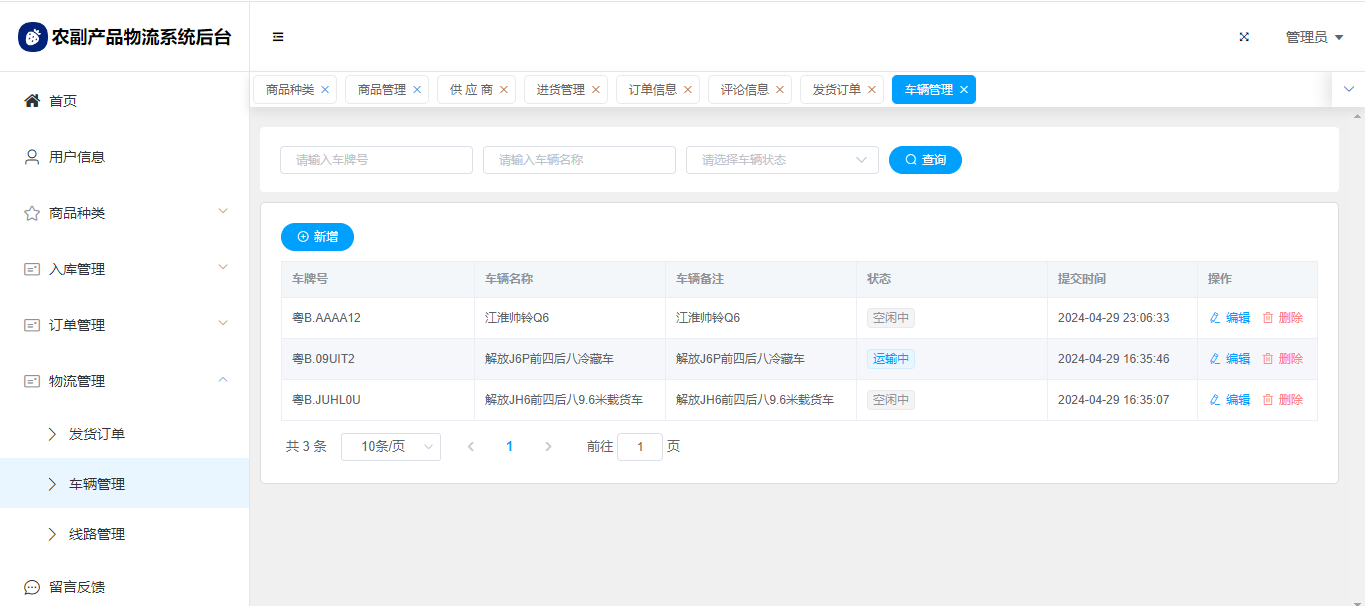Delete vehicle 粤B.JUHL0U
This screenshot has height=606, width=1365.
click(x=1282, y=400)
